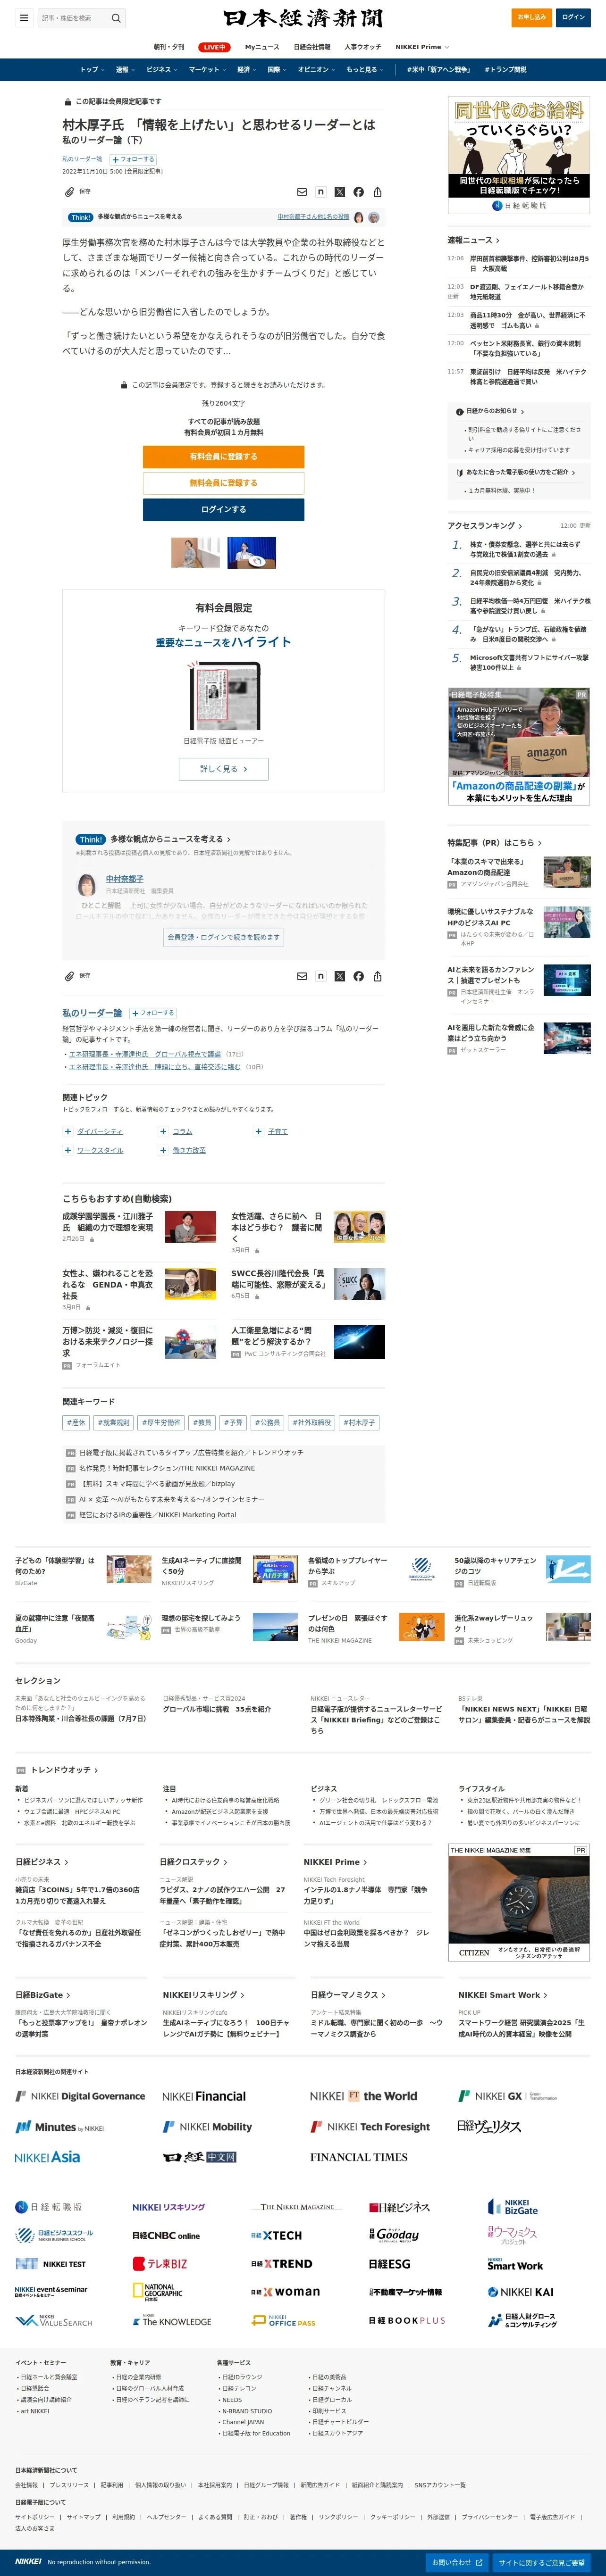Toggle フォローする next to the article title tag
Viewport: 606px width, 2576px height.
(x=133, y=159)
